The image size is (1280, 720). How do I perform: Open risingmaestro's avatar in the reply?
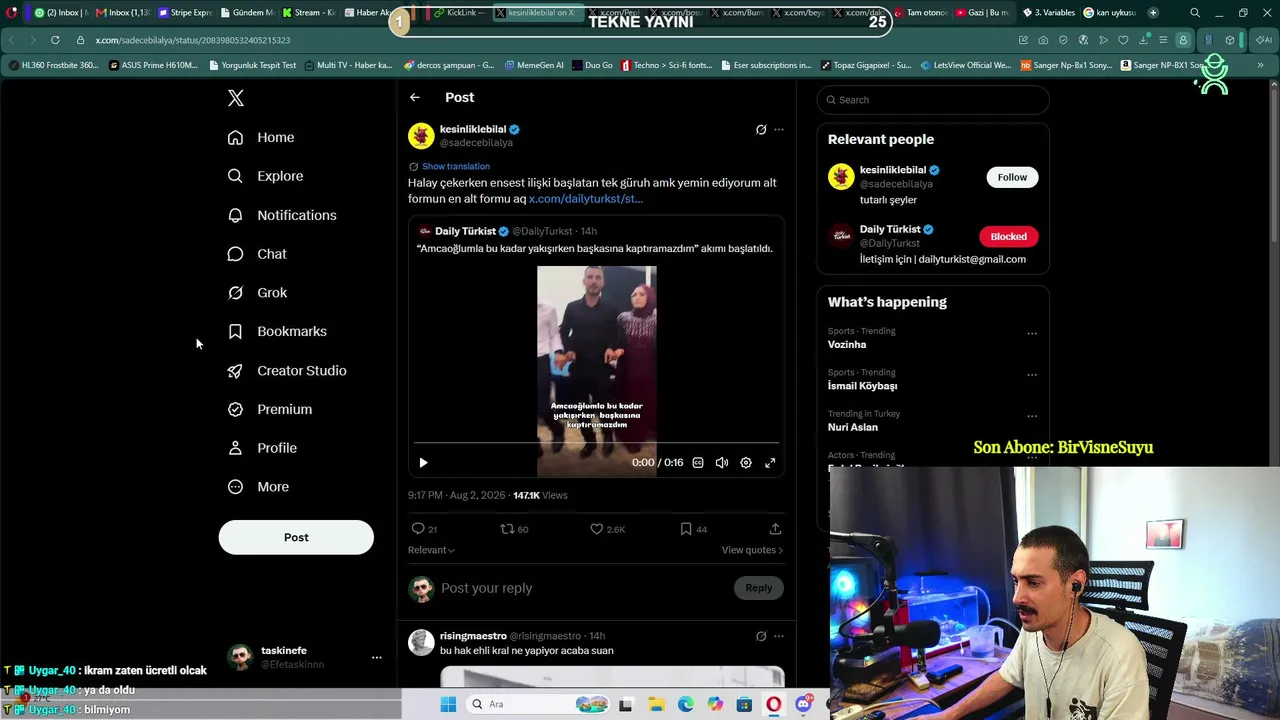(x=421, y=642)
